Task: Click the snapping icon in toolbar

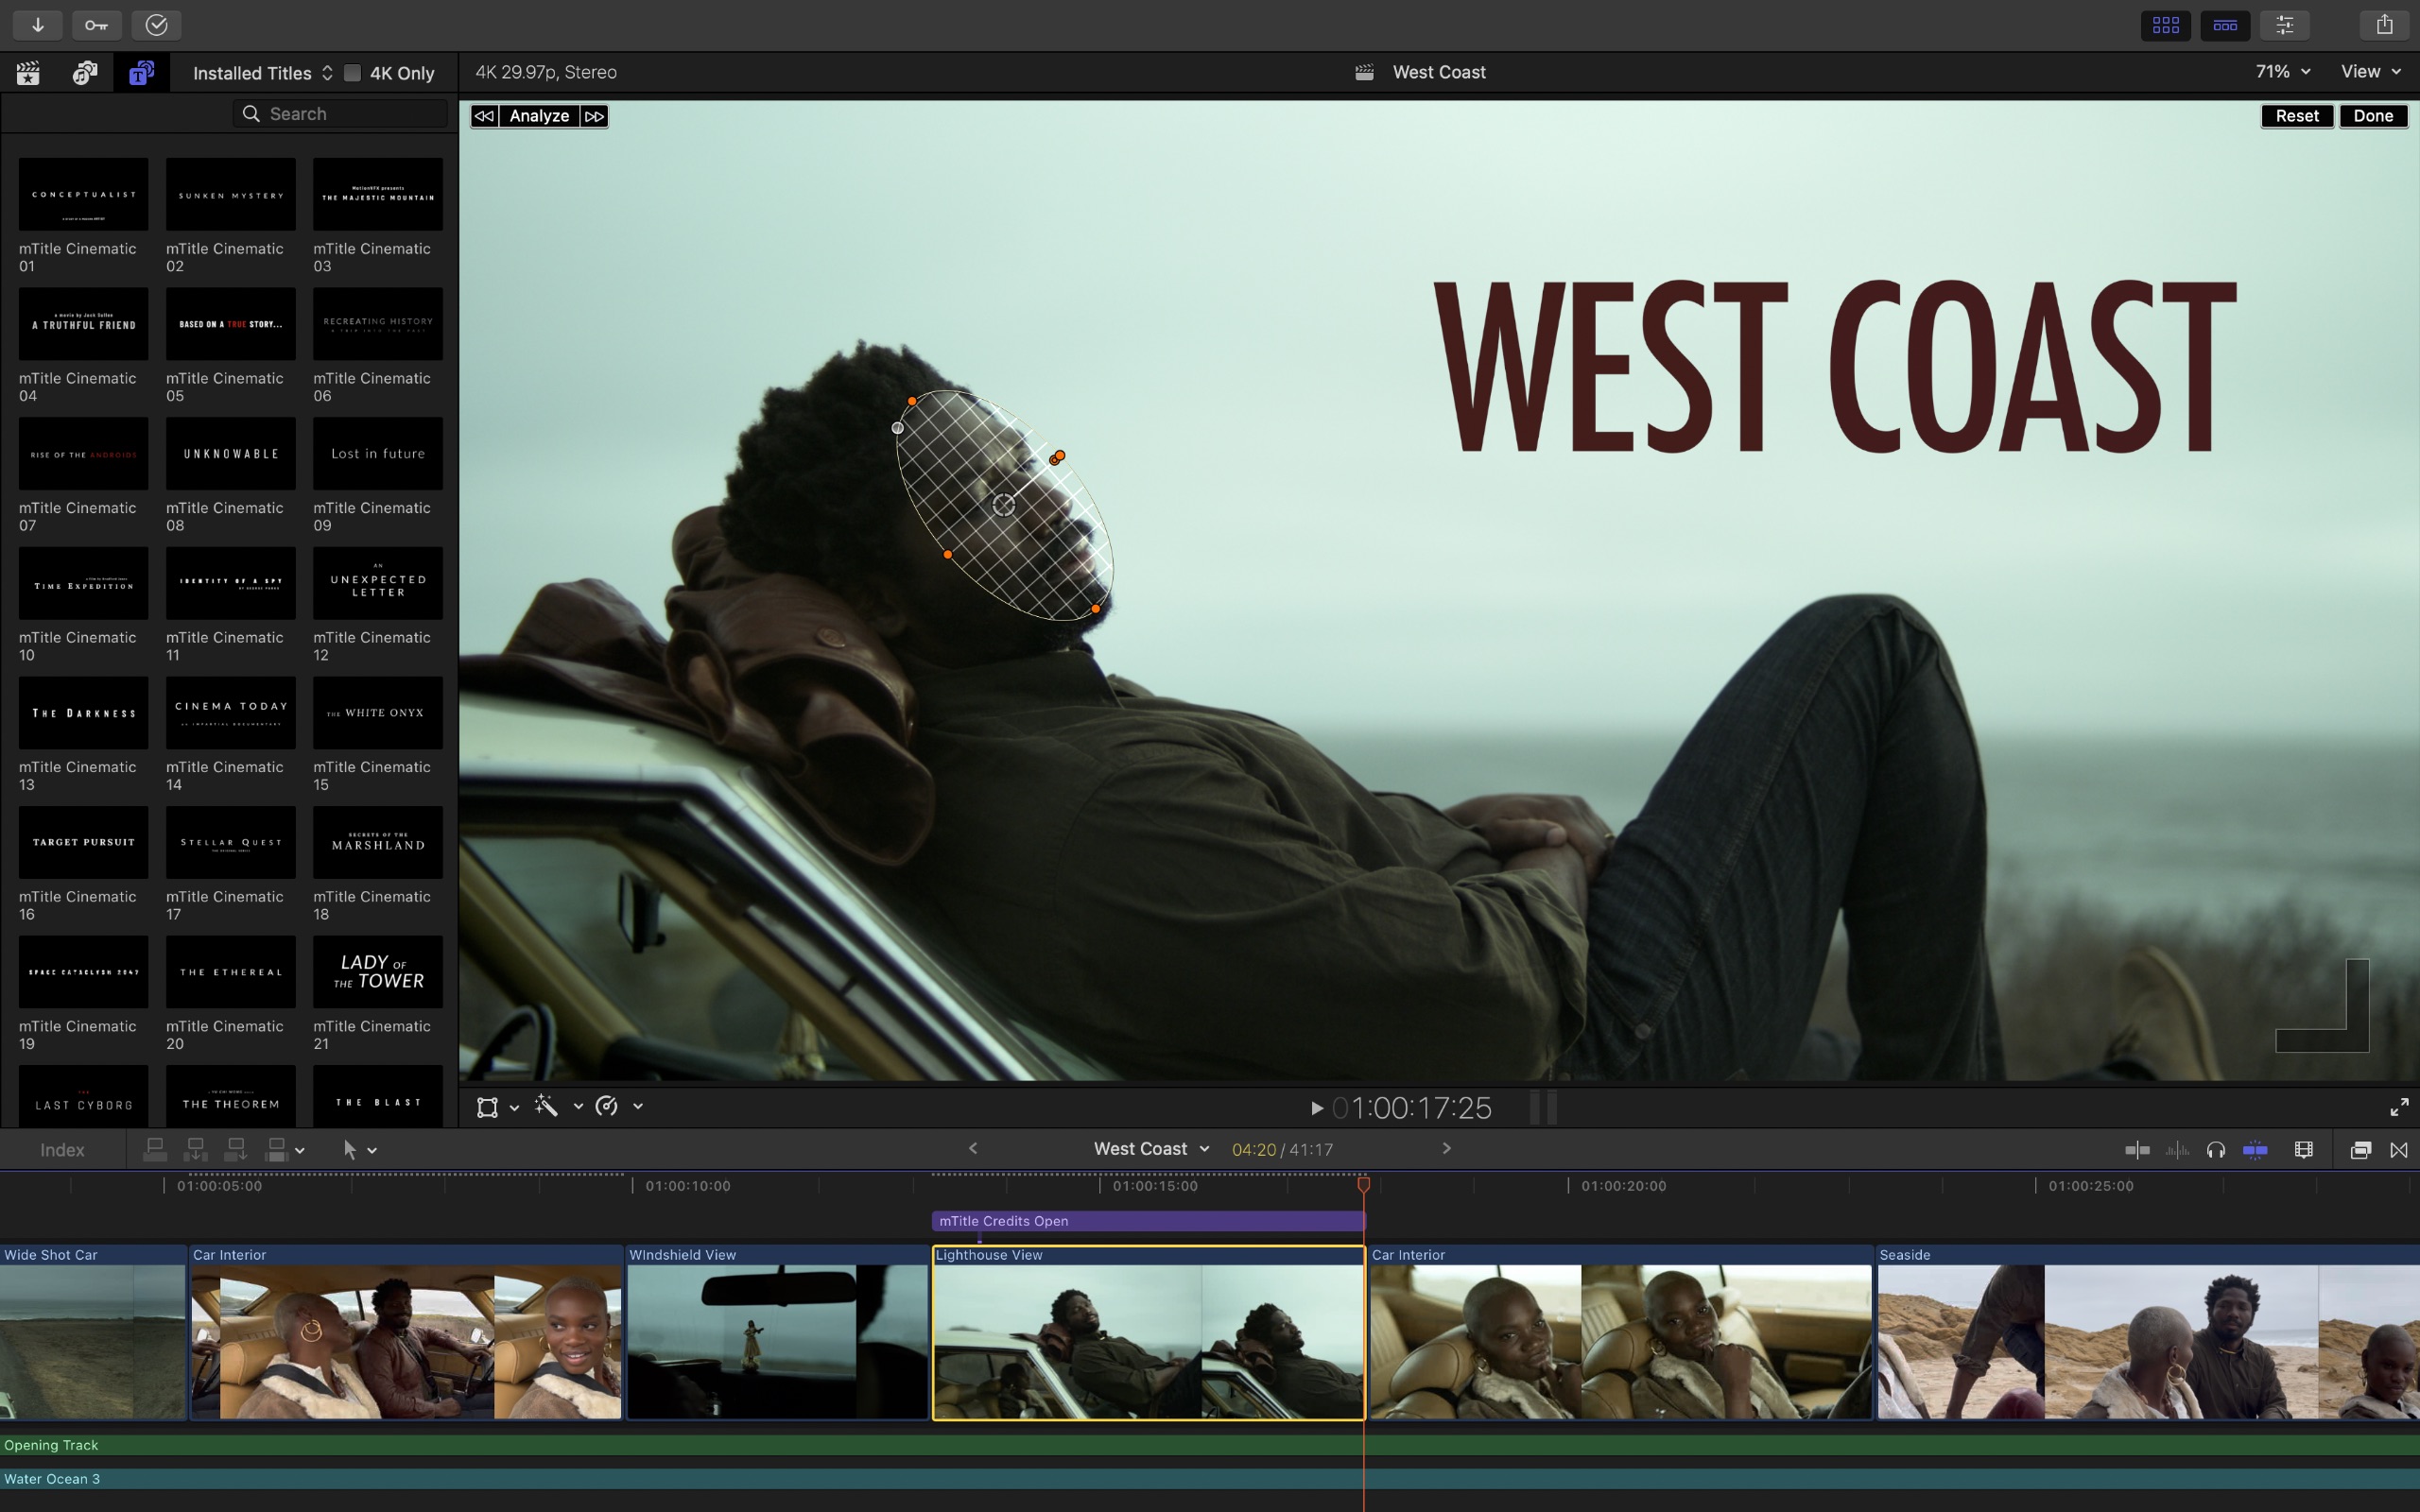Action: [2256, 1150]
